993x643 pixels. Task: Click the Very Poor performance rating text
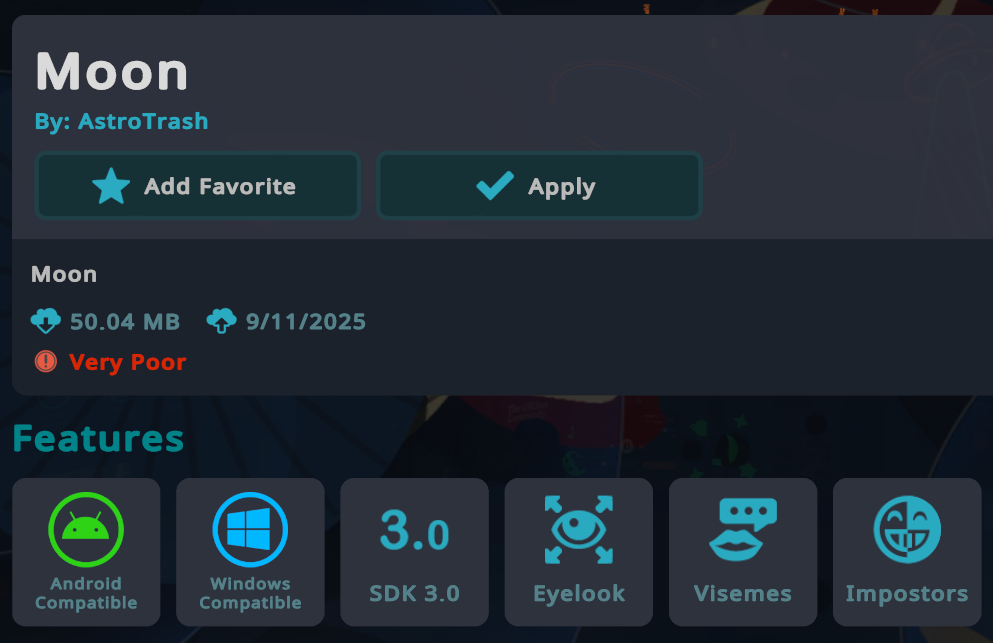tap(127, 362)
